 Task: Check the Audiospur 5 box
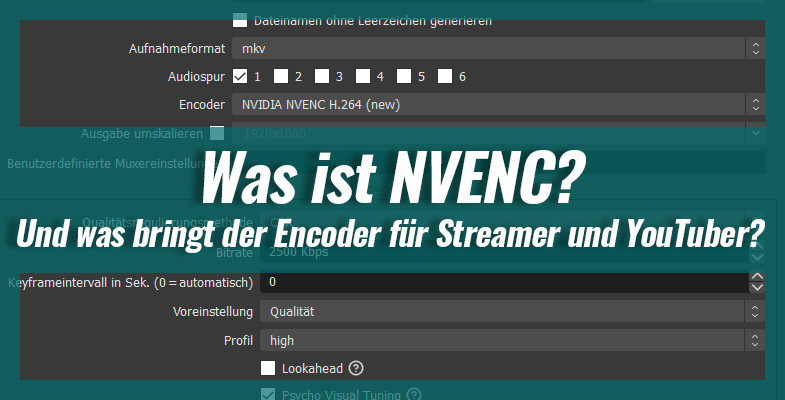tap(404, 76)
